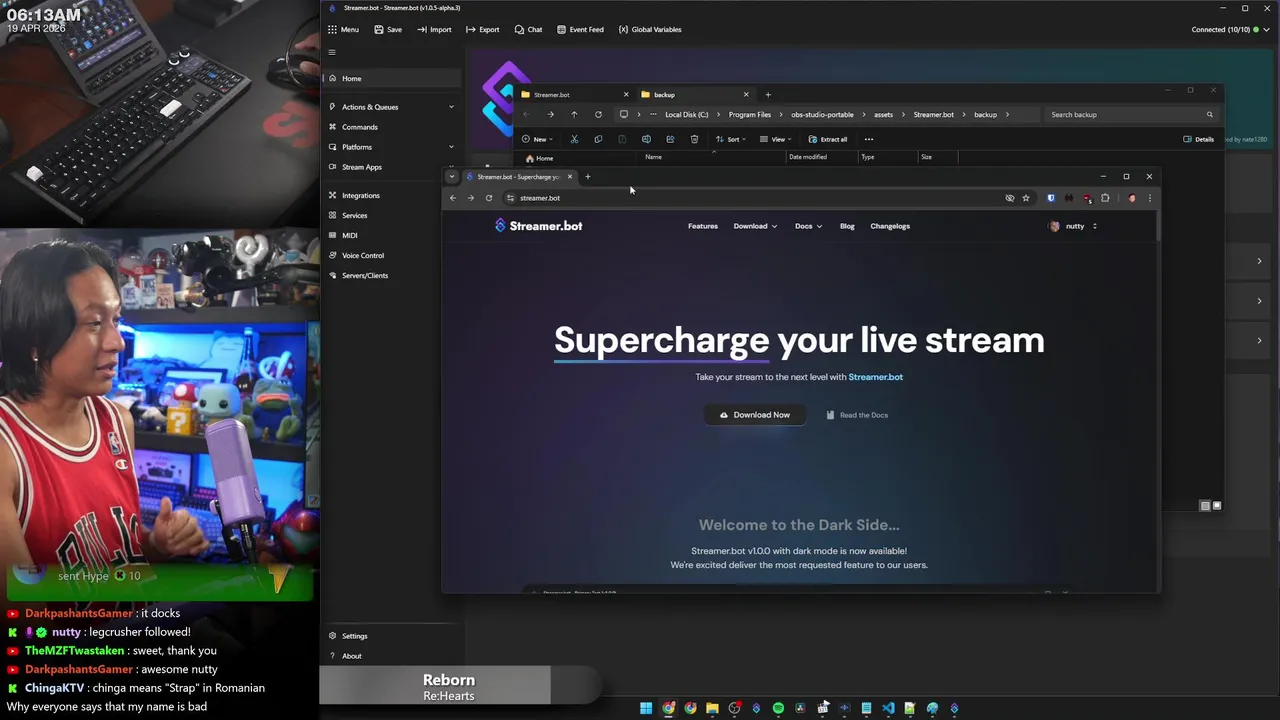
Task: Open the nutty account menu on the website
Action: tap(1073, 226)
